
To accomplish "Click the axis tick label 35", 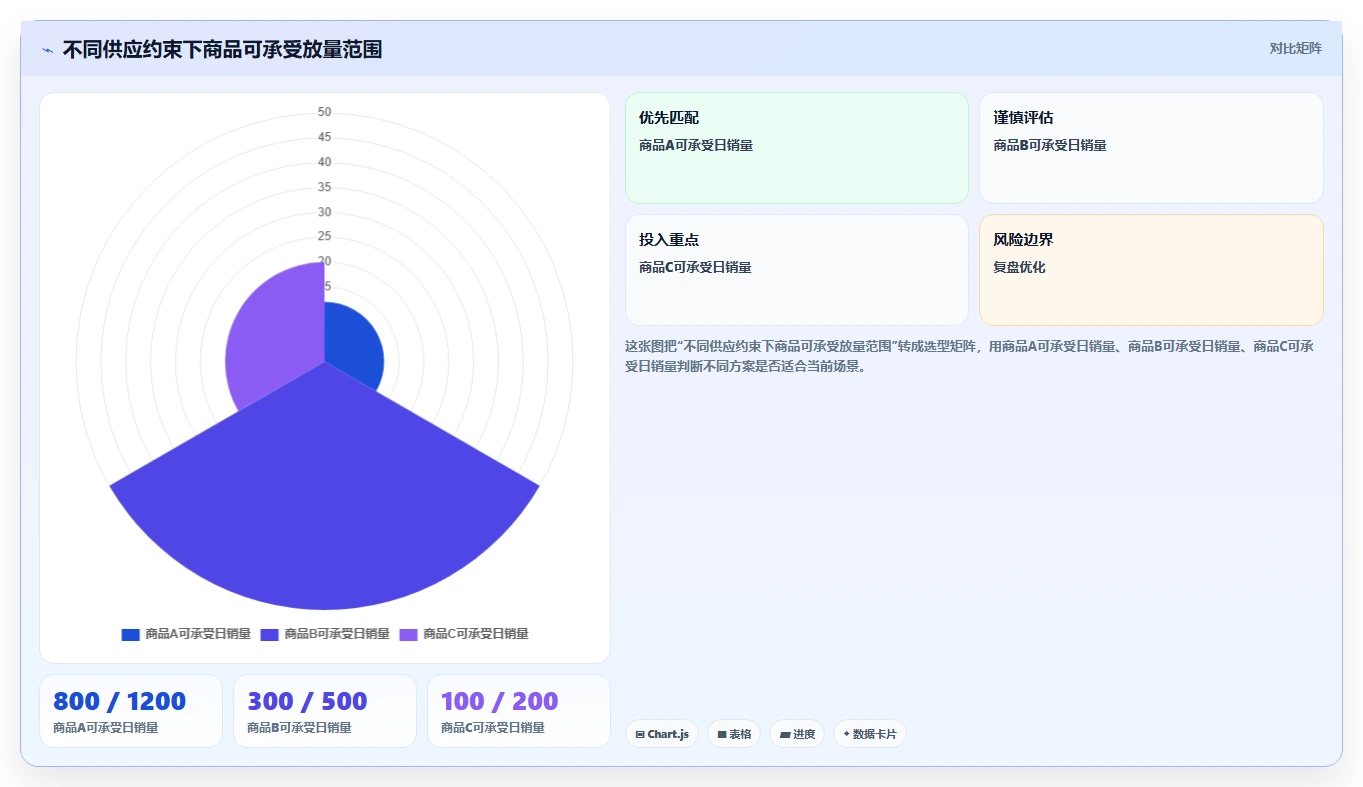I will 324,187.
